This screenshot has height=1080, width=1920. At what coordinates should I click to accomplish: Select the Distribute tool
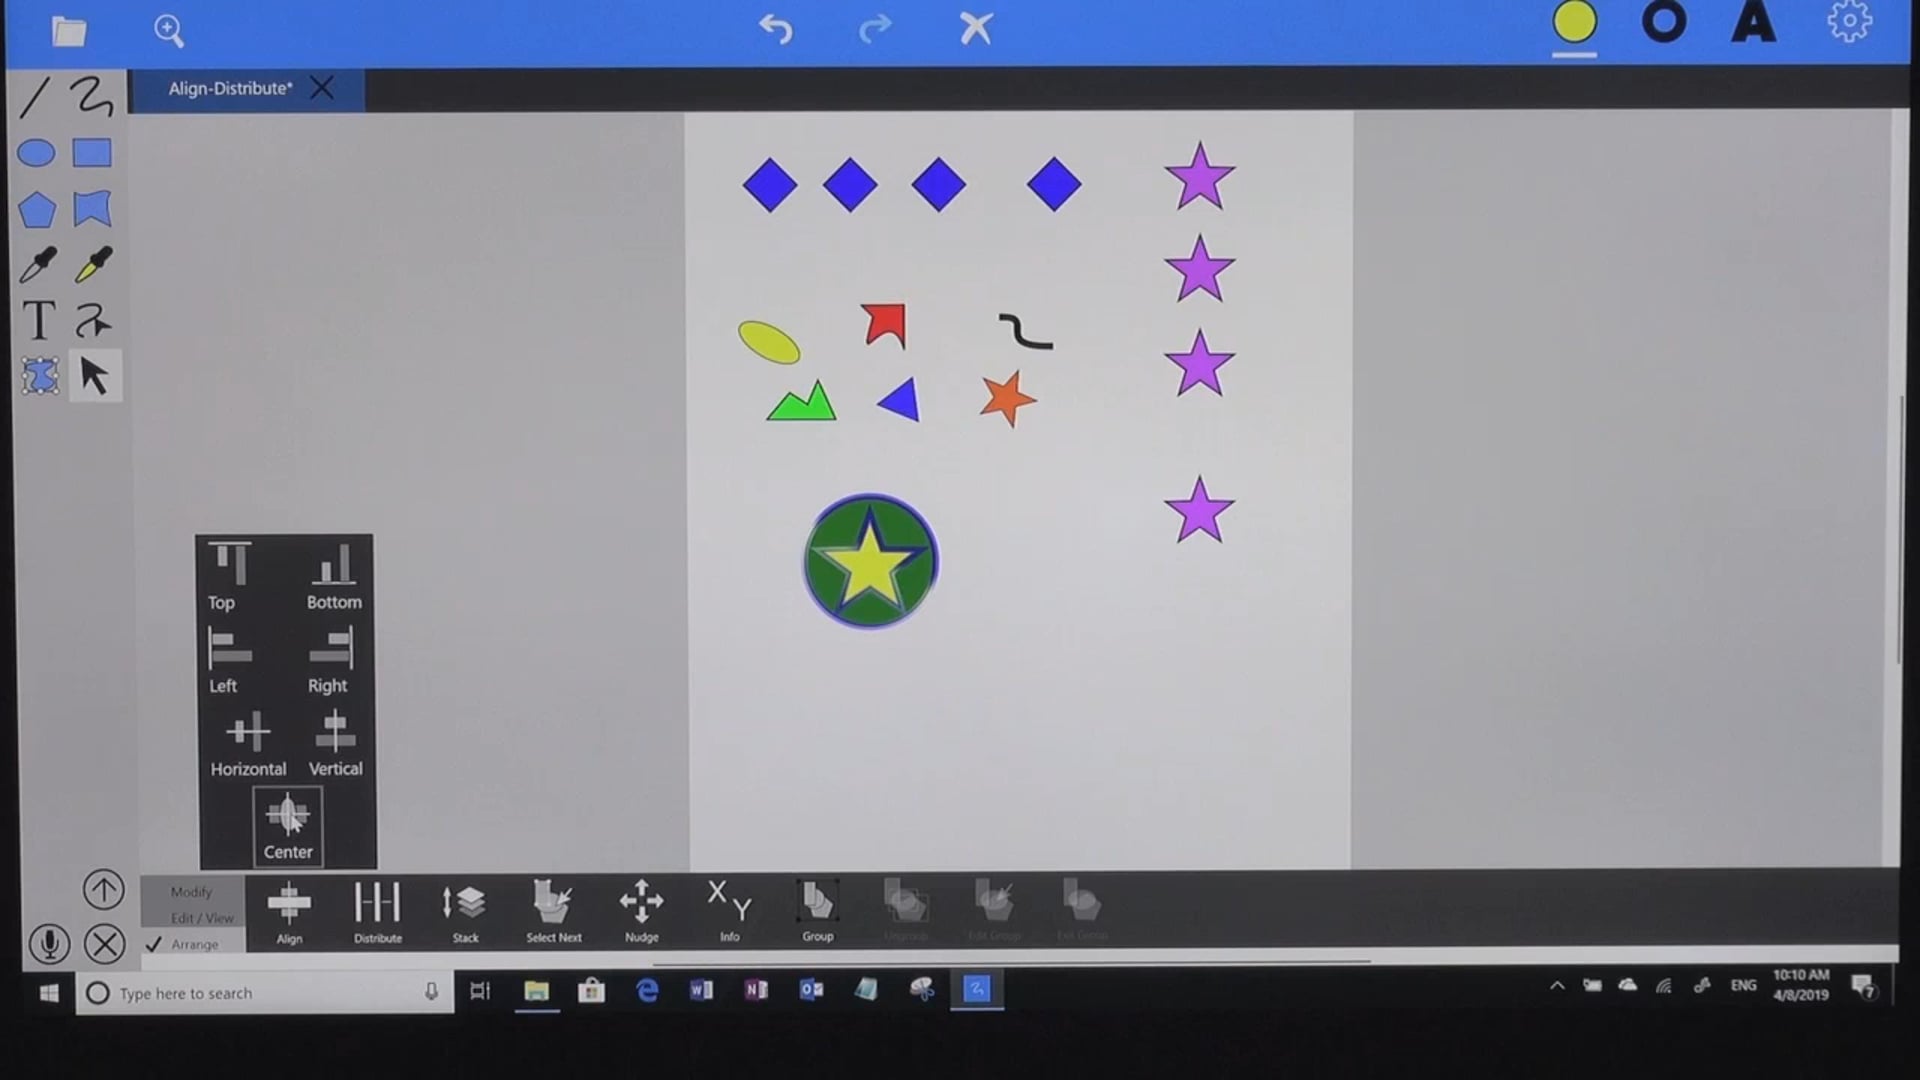pos(377,910)
